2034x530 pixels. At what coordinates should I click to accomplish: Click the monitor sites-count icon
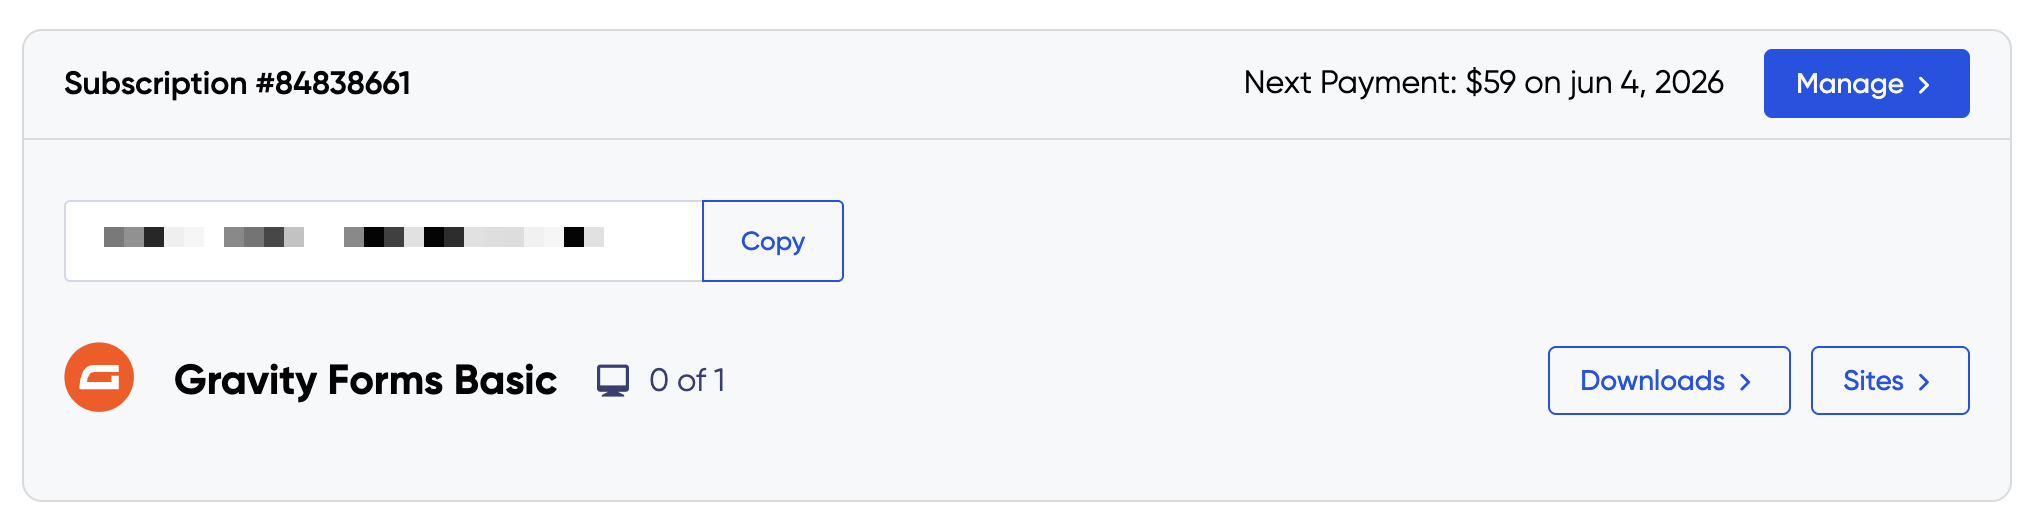tap(613, 381)
